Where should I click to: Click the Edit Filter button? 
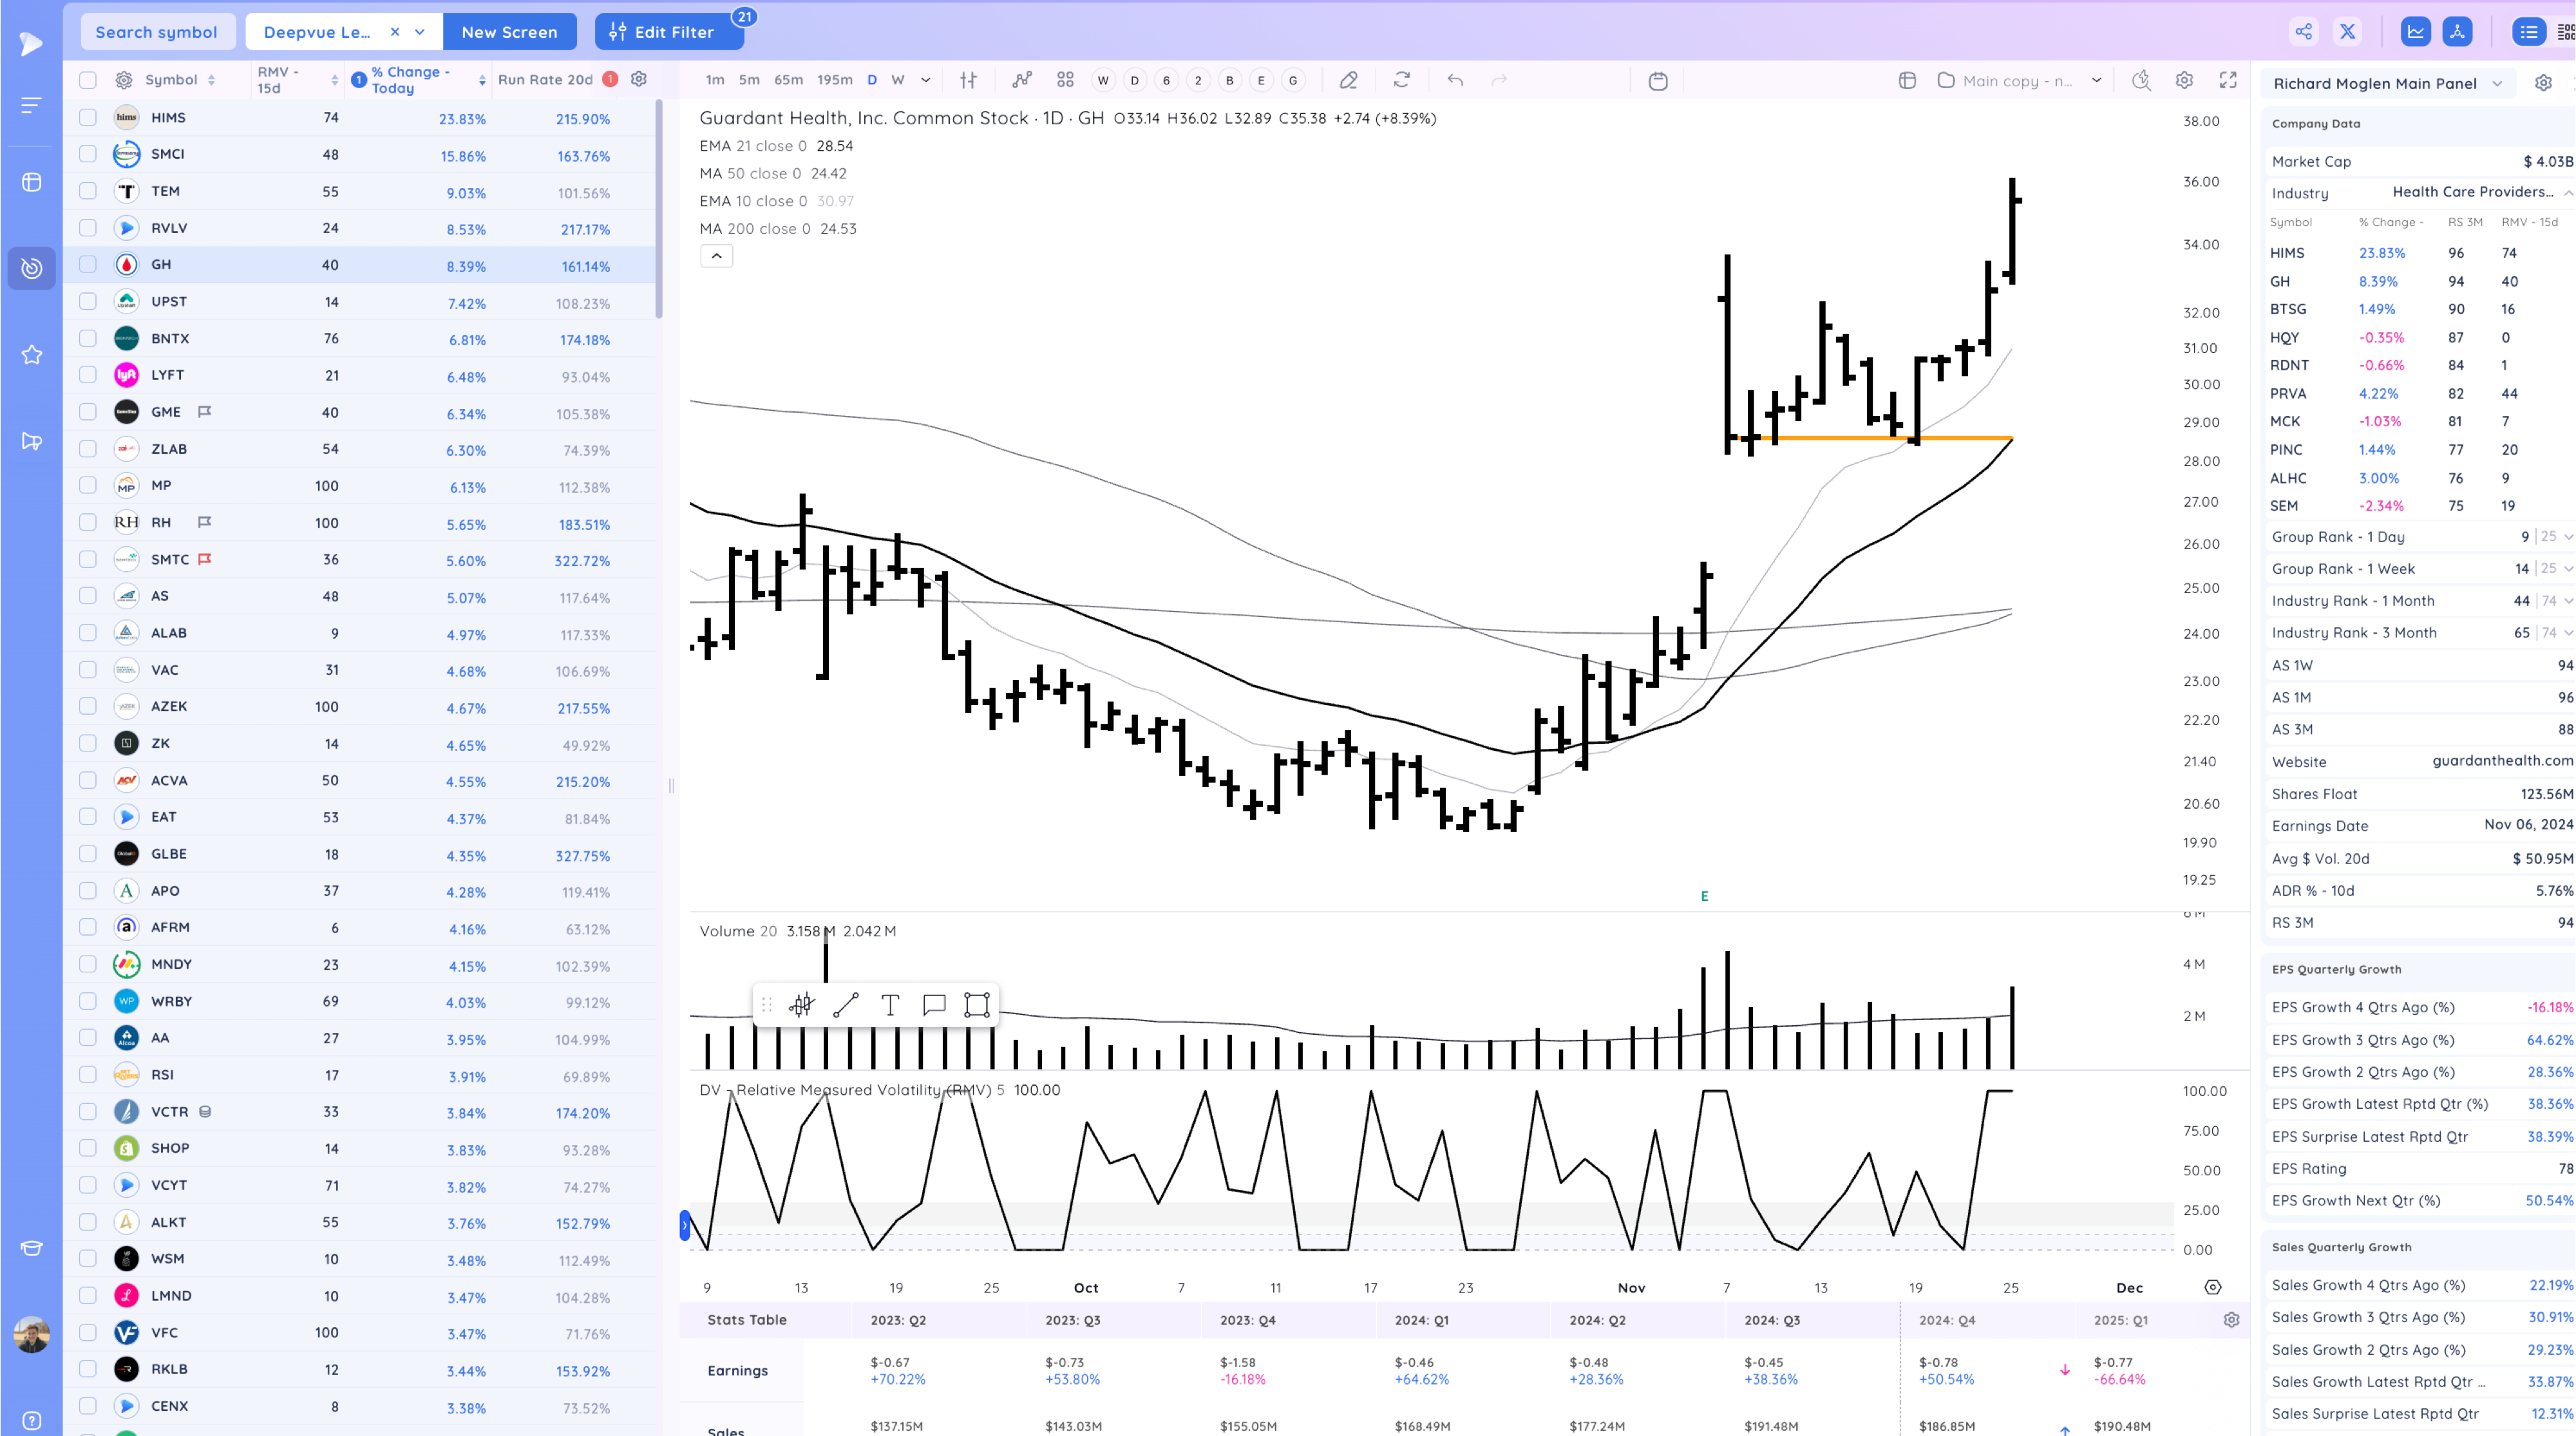[669, 32]
